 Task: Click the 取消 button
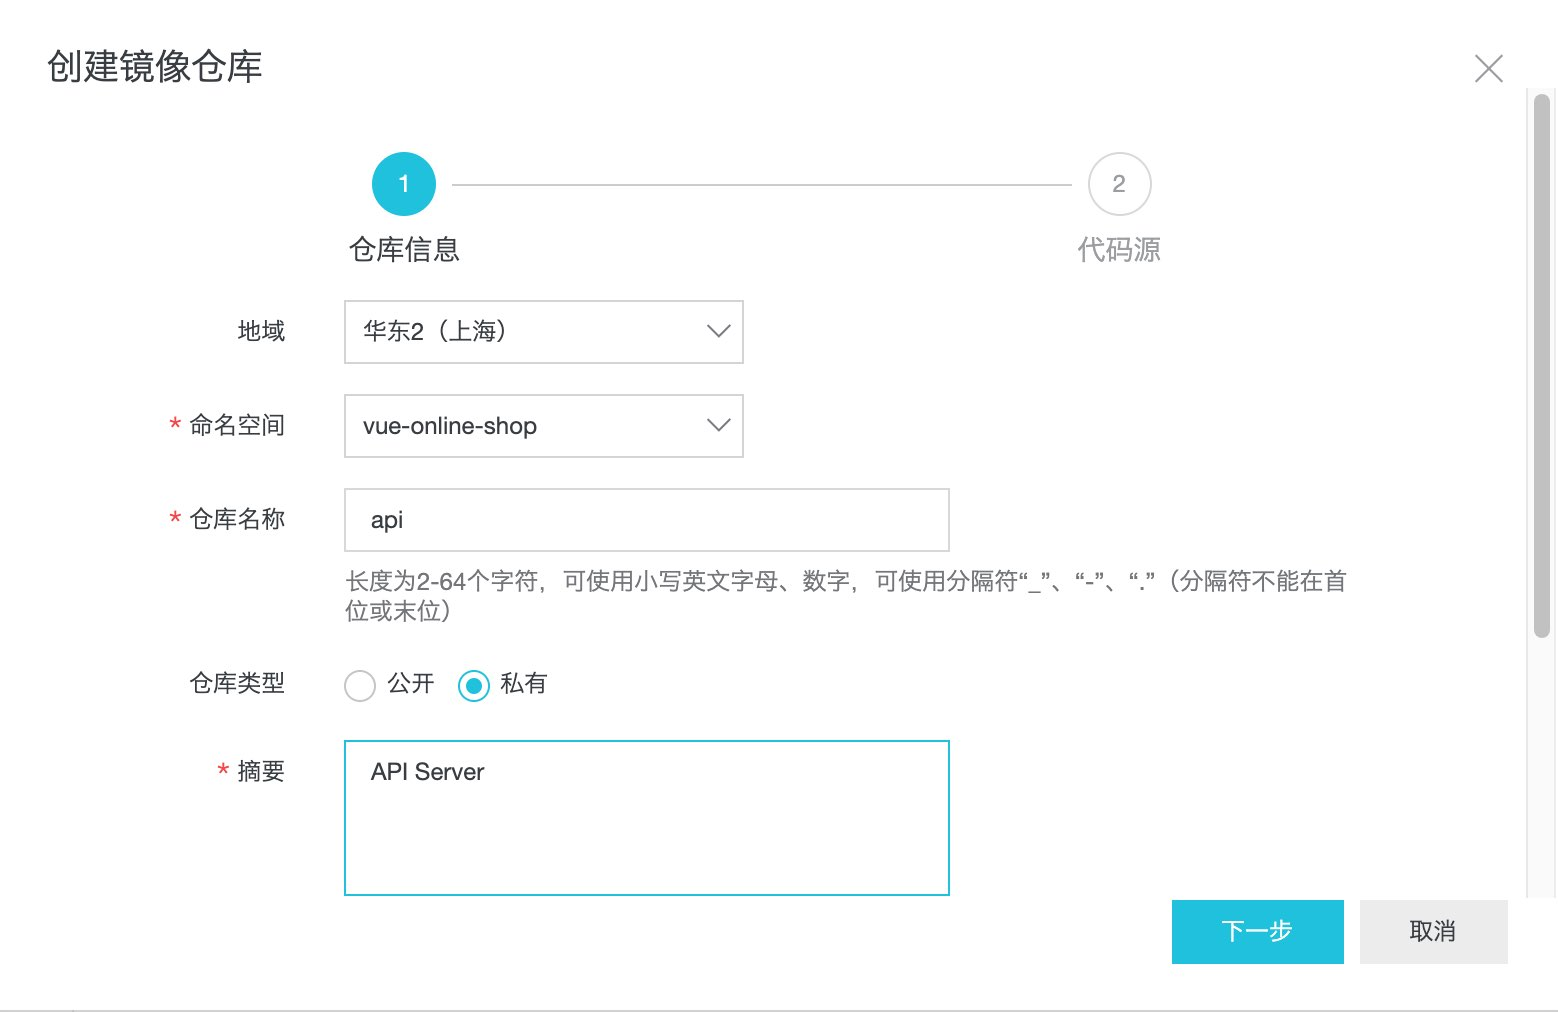point(1433,932)
